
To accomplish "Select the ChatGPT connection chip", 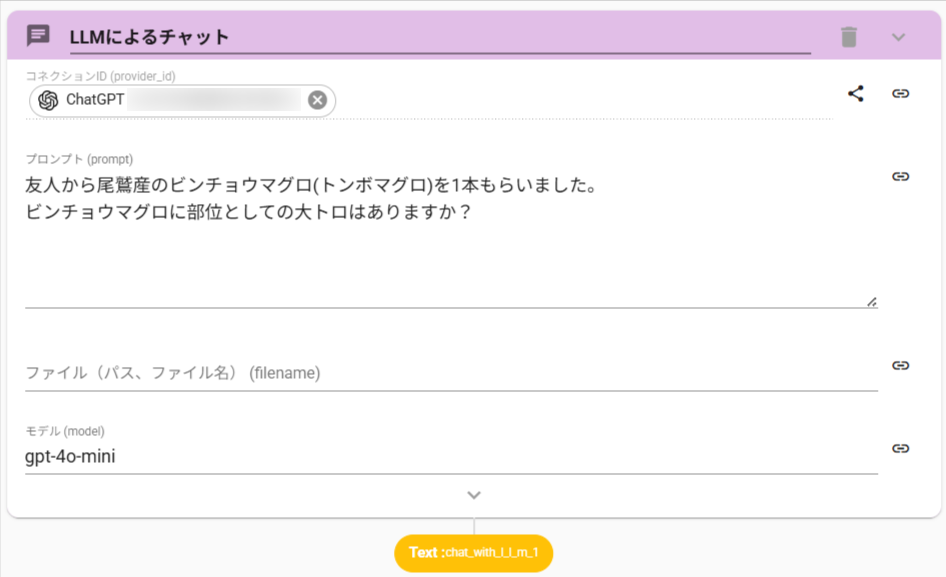I will point(95,100).
